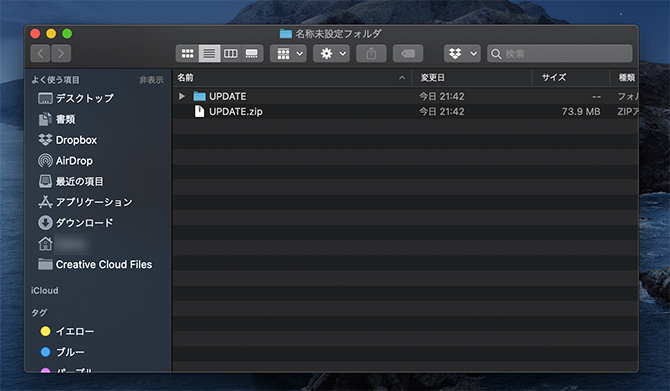Click the 今日 21:42 date of UPDATE.zip
The image size is (670, 391).
(441, 112)
